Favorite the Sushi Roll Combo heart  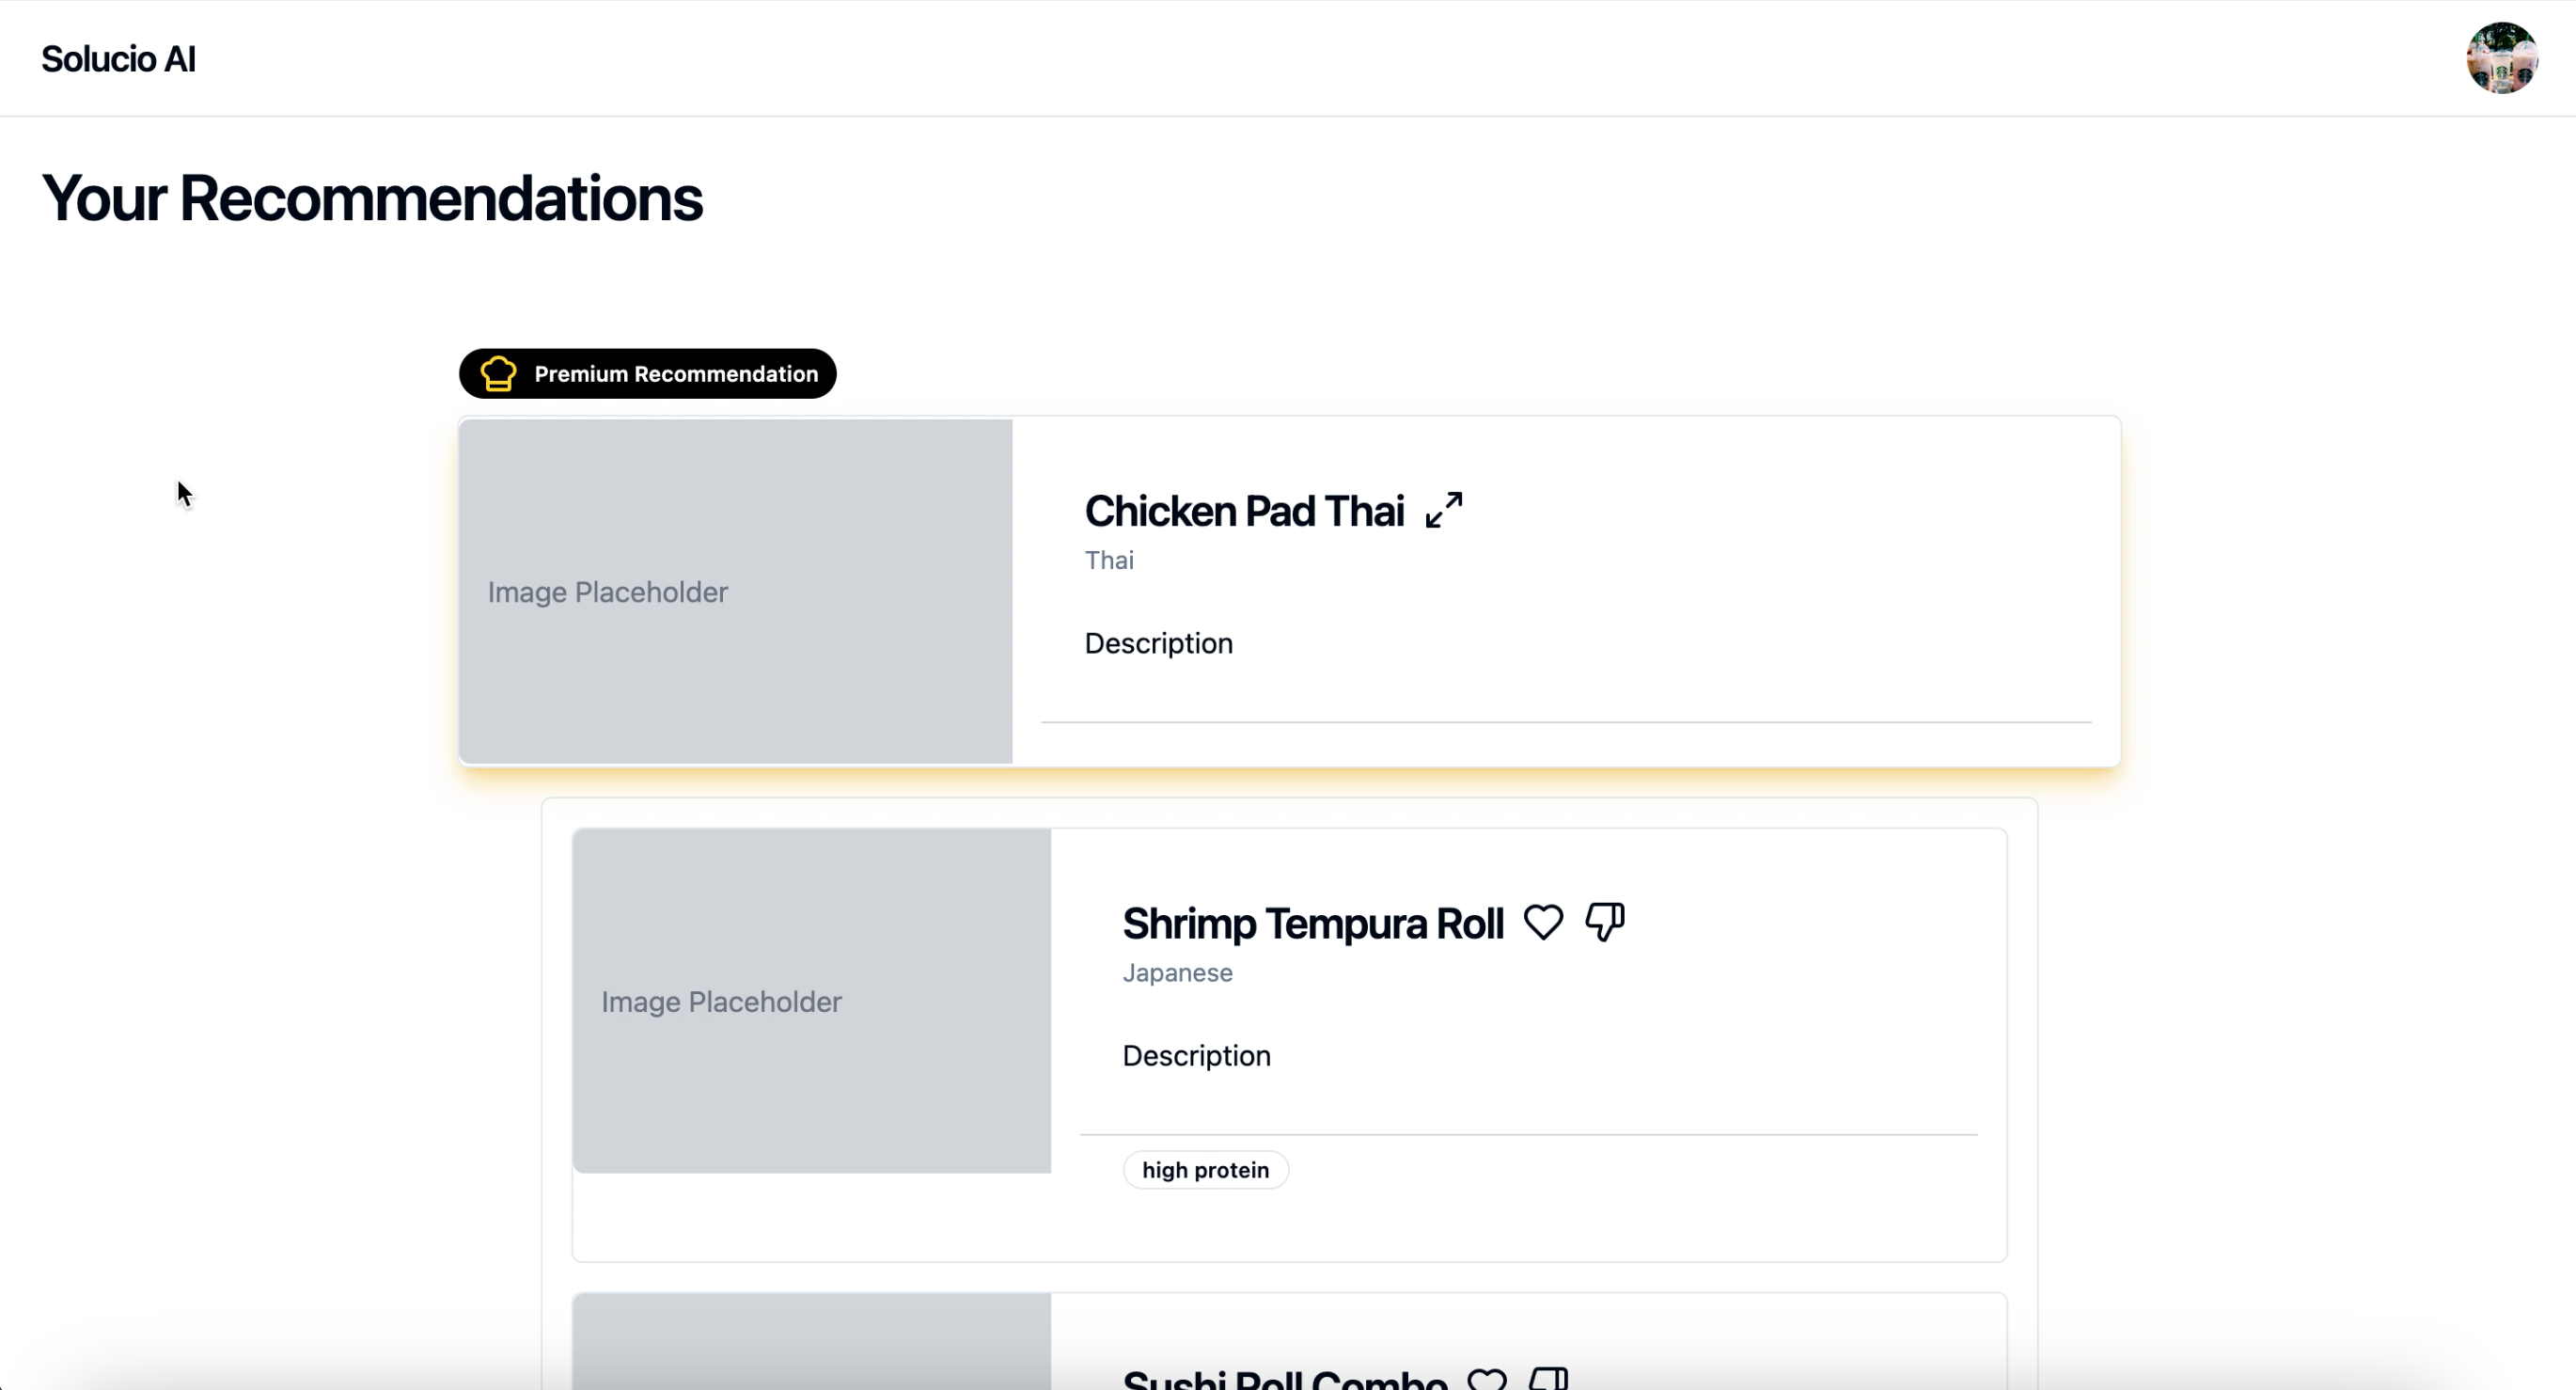tap(1487, 1378)
